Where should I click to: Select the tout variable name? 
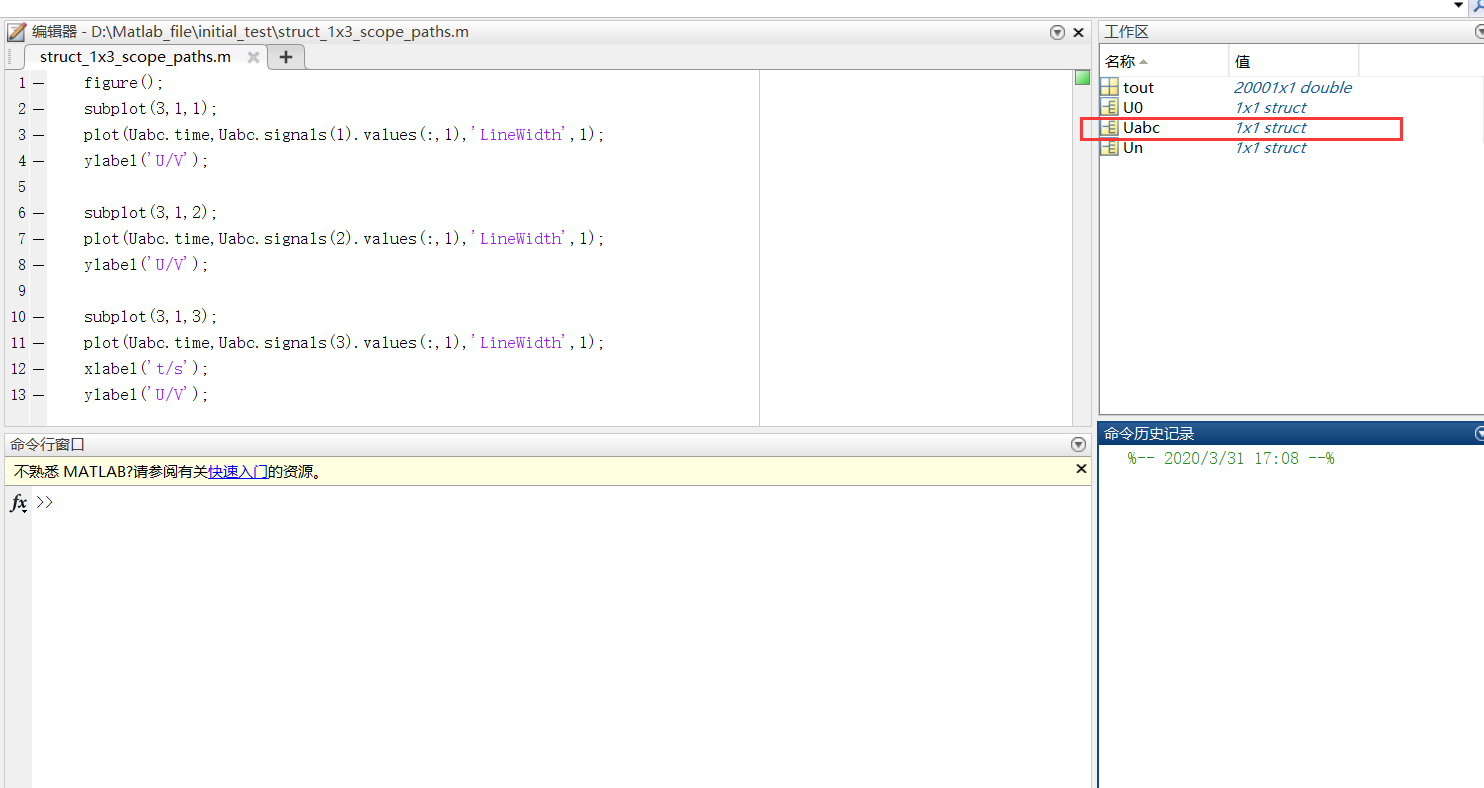1138,88
